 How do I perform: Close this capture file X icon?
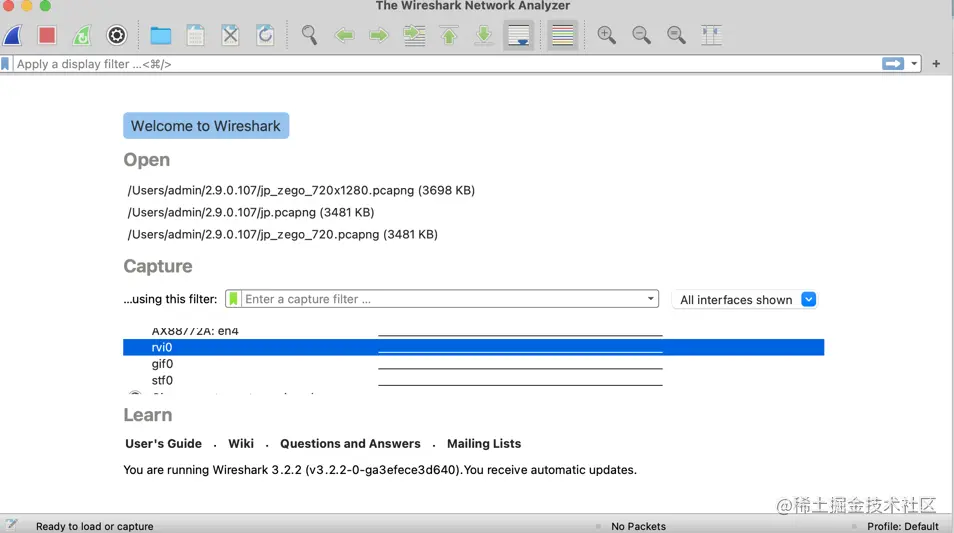click(x=231, y=35)
